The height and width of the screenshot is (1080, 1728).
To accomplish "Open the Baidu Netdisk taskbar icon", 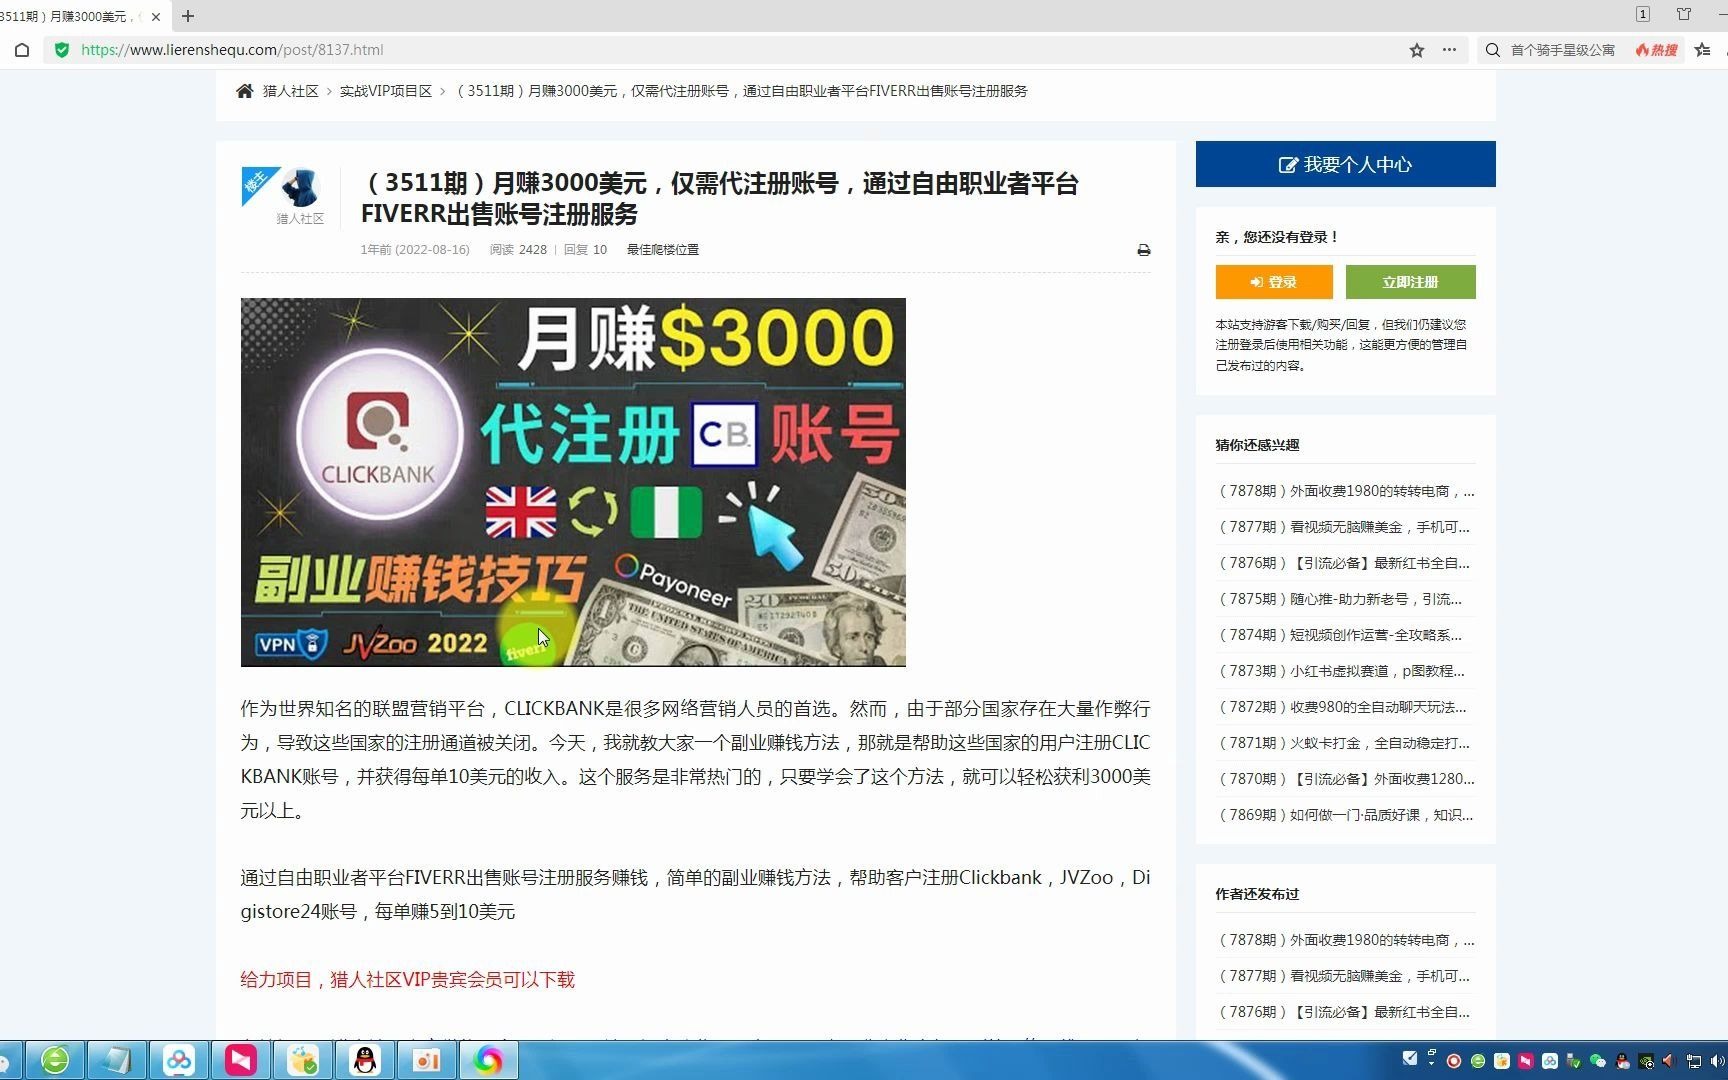I will (x=179, y=1060).
